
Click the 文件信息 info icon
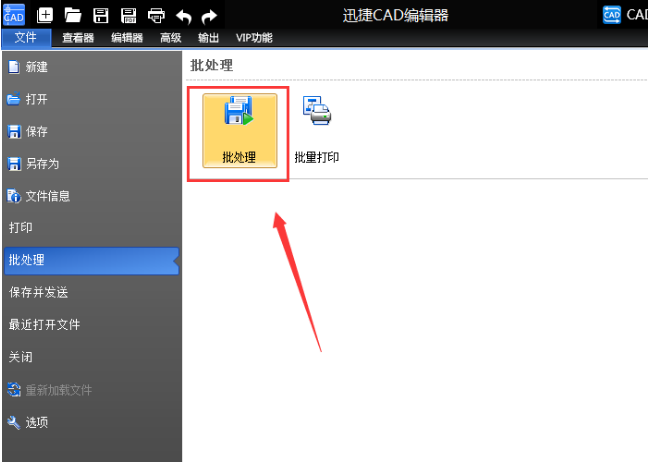point(14,196)
